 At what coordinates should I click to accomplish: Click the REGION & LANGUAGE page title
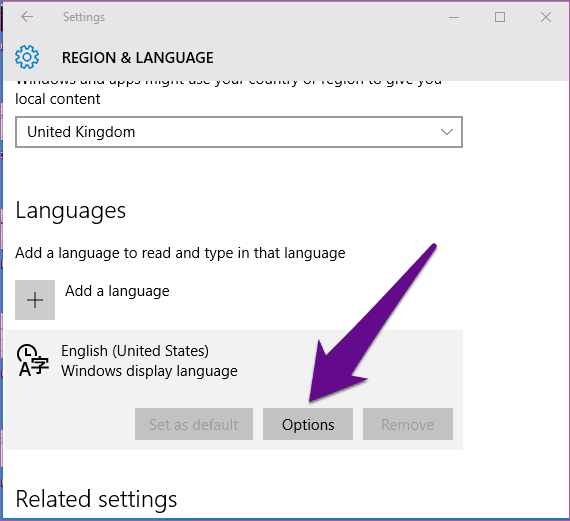coord(137,57)
